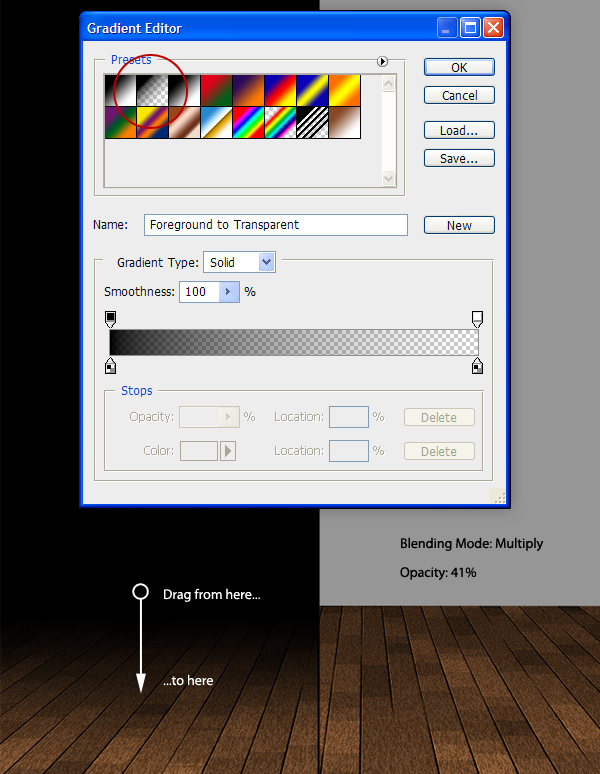Image resolution: width=600 pixels, height=774 pixels.
Task: Select the Copper gradient preset
Action: [x=184, y=123]
